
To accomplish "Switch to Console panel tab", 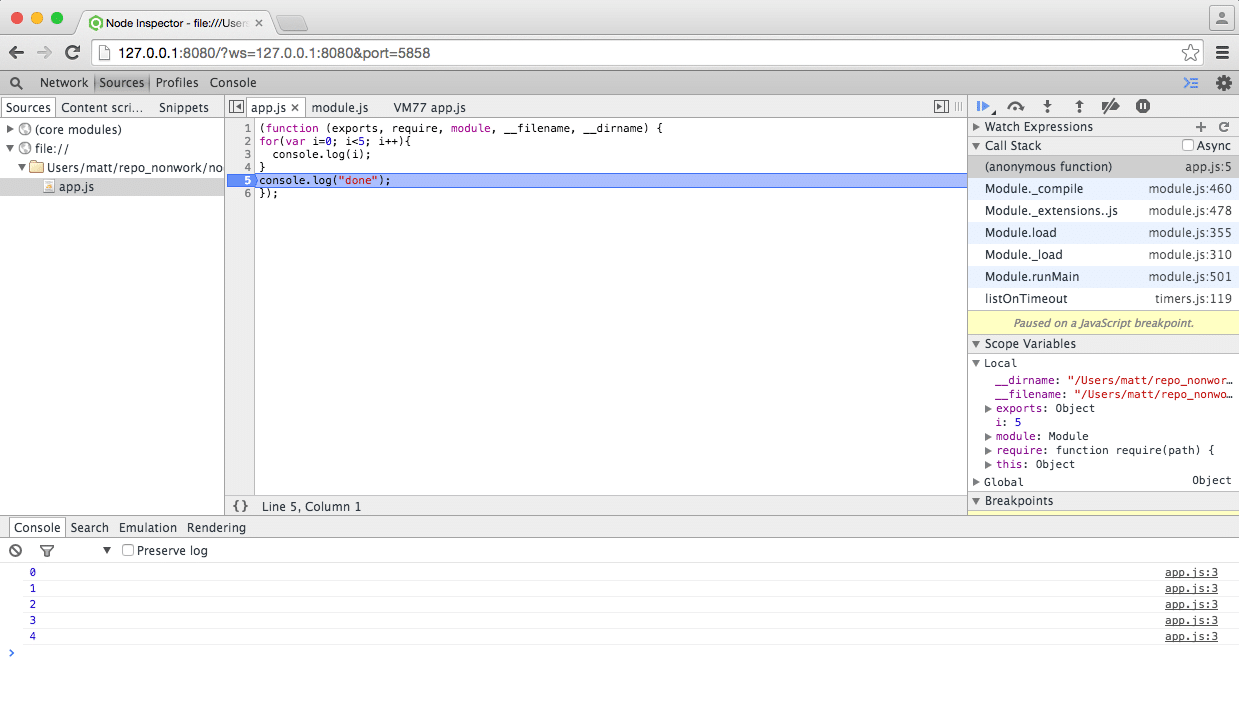I will tap(233, 83).
